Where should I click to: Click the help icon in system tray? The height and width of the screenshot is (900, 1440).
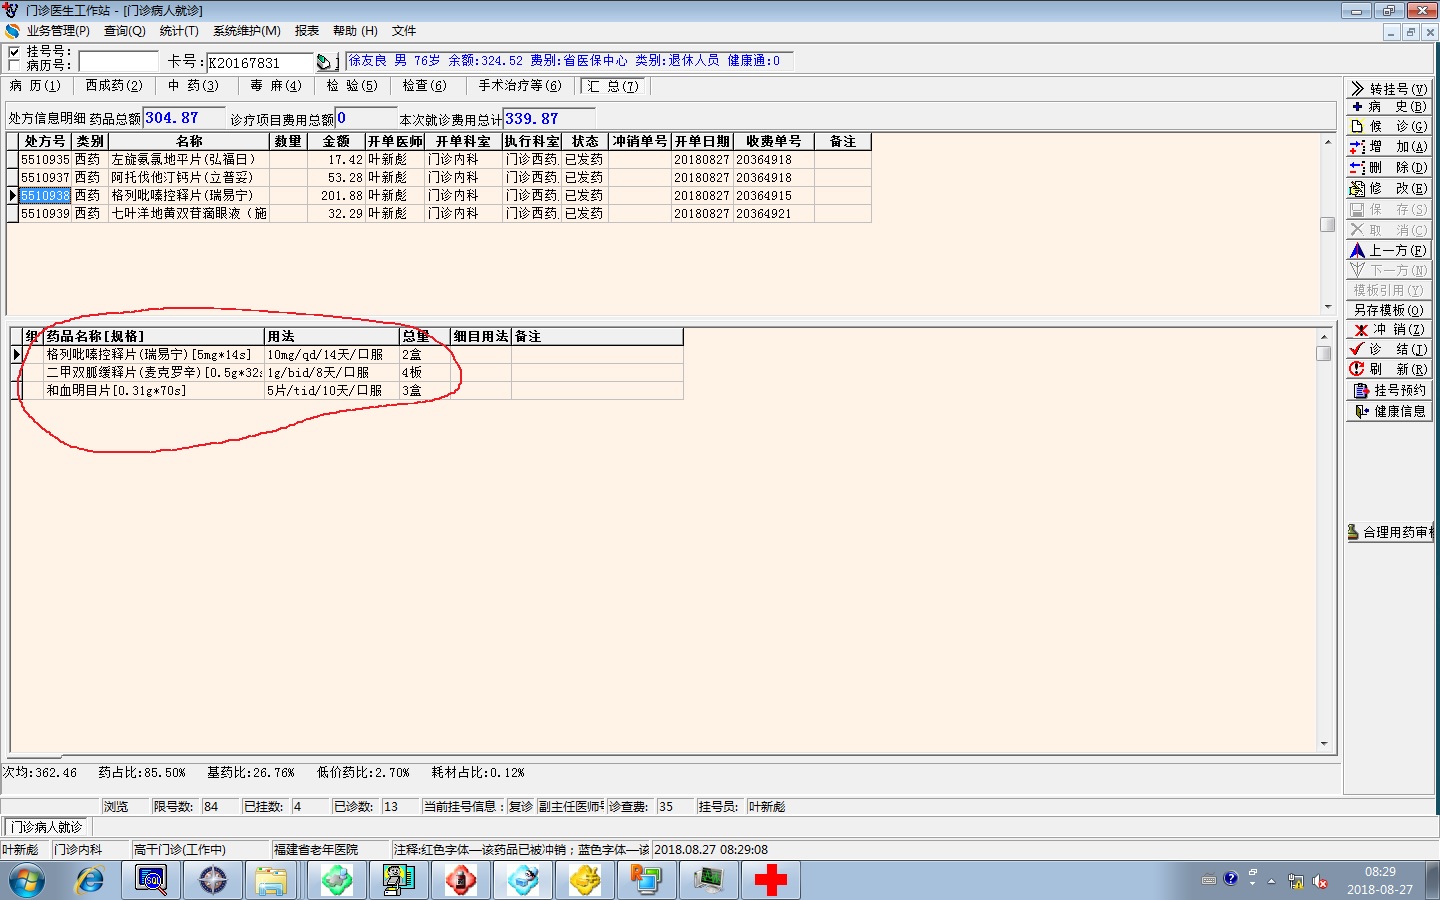point(1231,879)
